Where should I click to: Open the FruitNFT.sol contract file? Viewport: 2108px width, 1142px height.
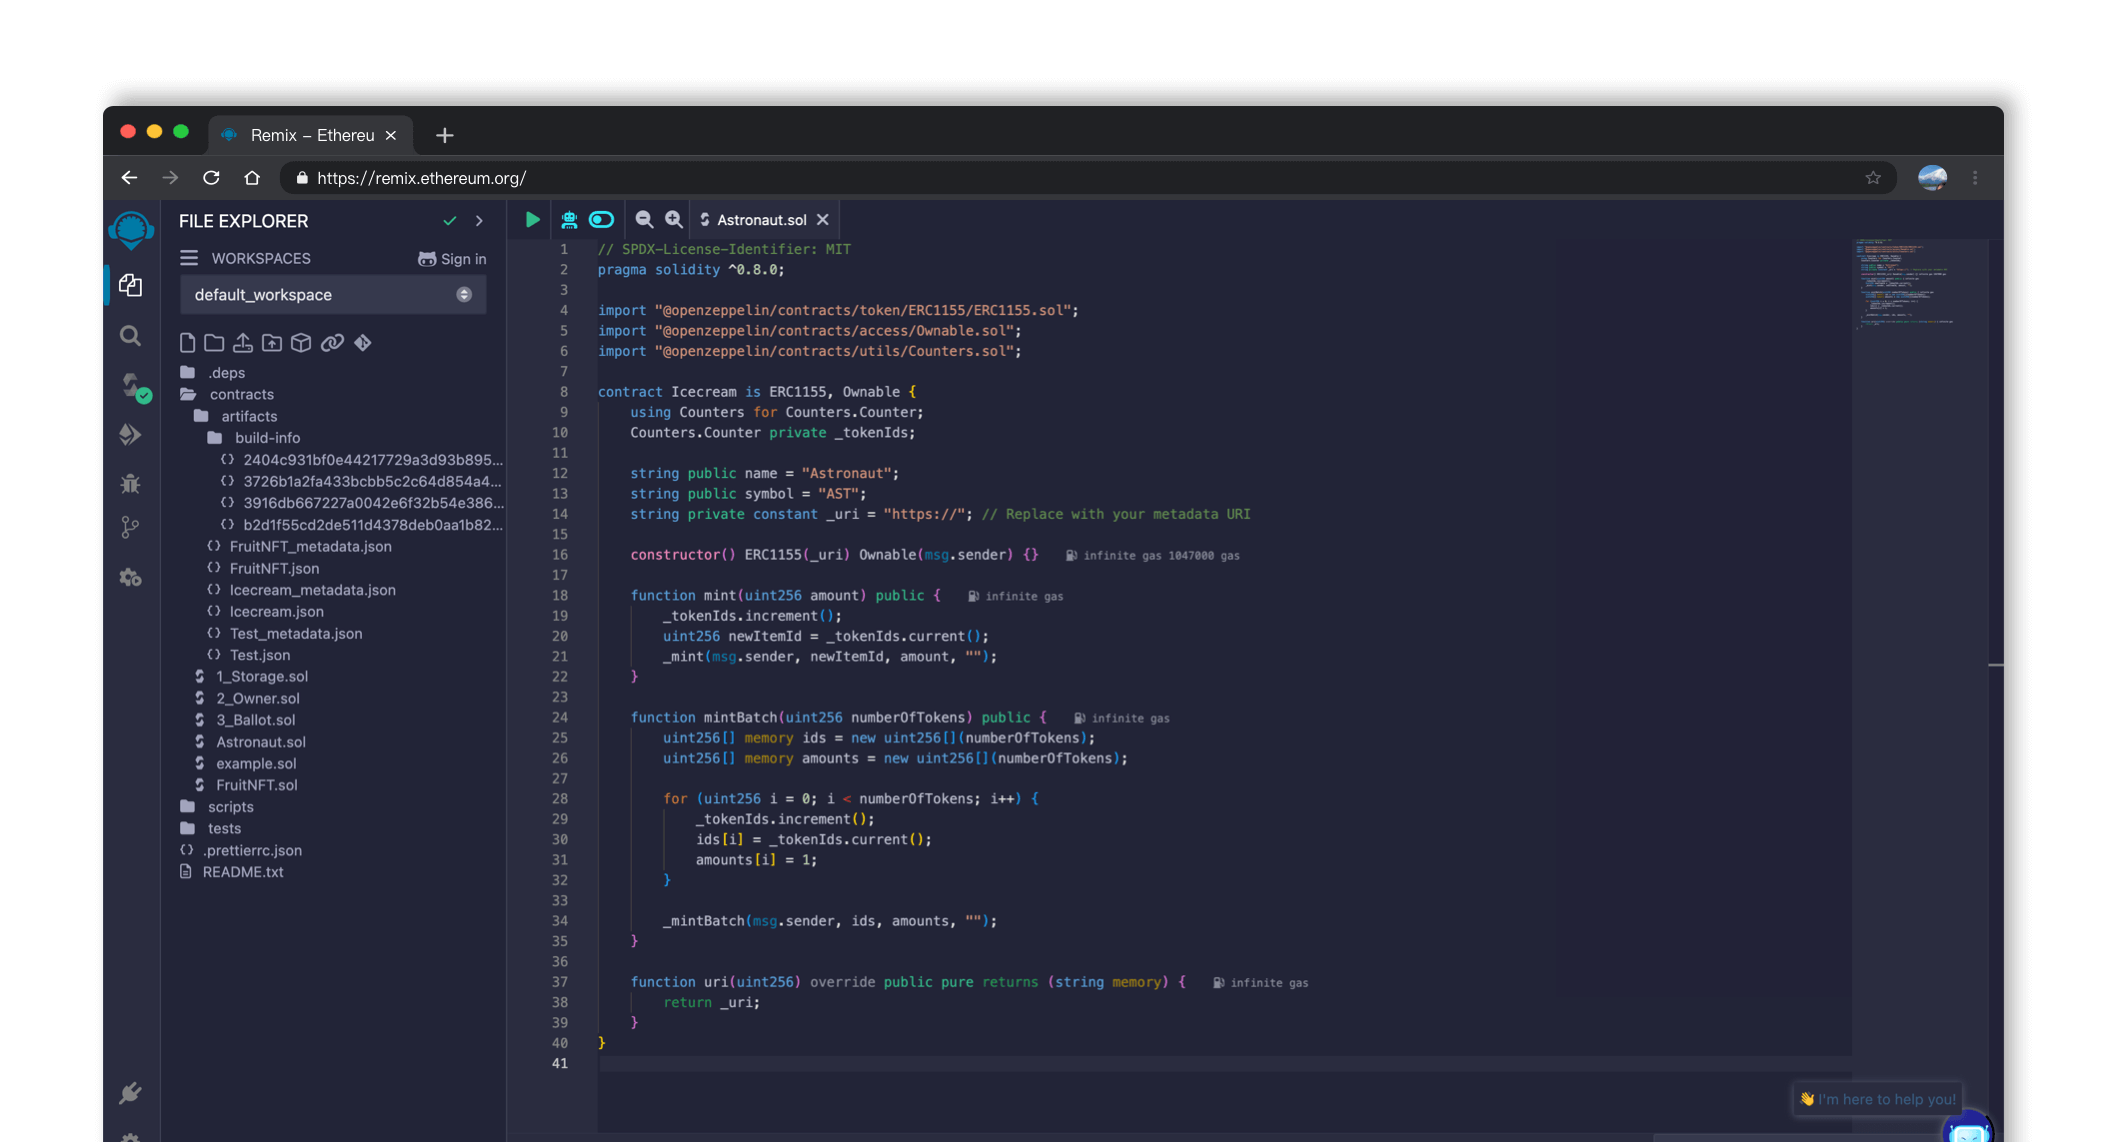257,784
